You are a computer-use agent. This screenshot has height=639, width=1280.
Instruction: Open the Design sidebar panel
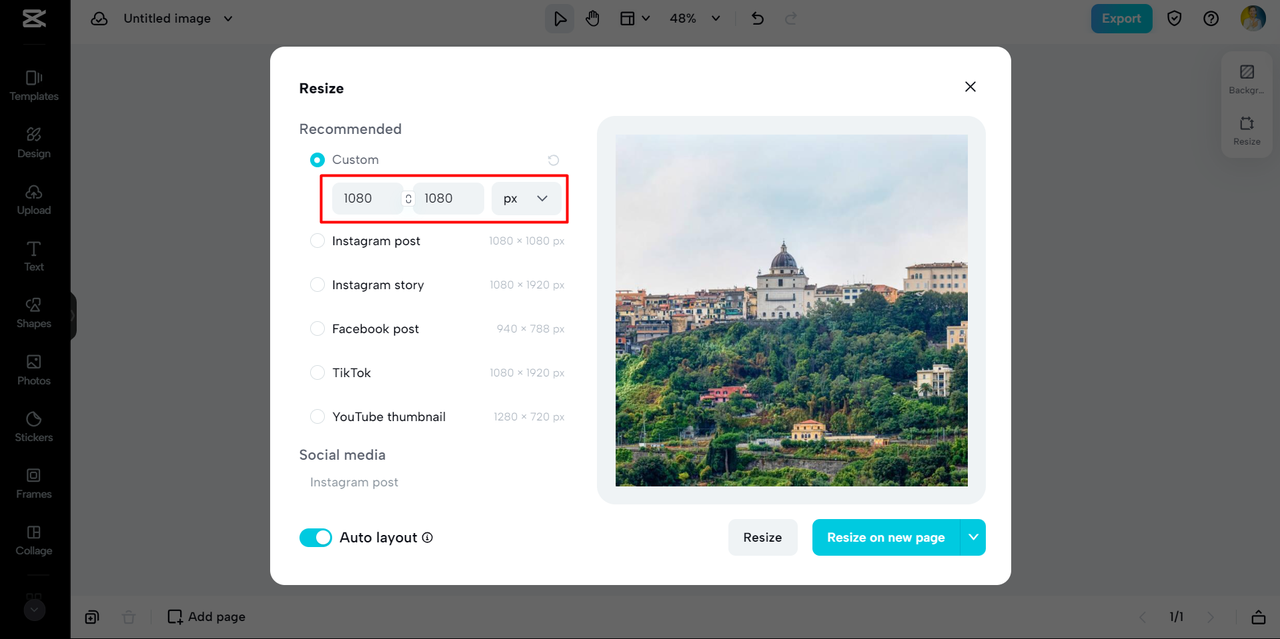pyautogui.click(x=34, y=143)
